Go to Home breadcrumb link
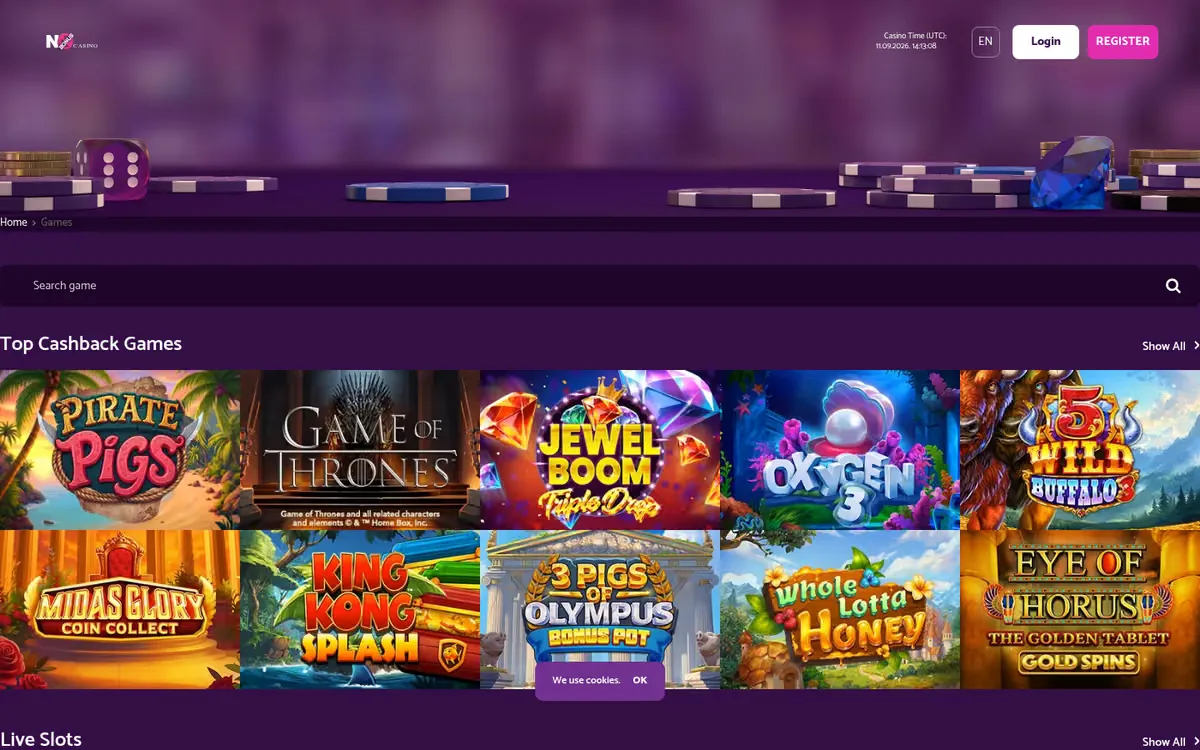The width and height of the screenshot is (1200, 750). [x=14, y=222]
